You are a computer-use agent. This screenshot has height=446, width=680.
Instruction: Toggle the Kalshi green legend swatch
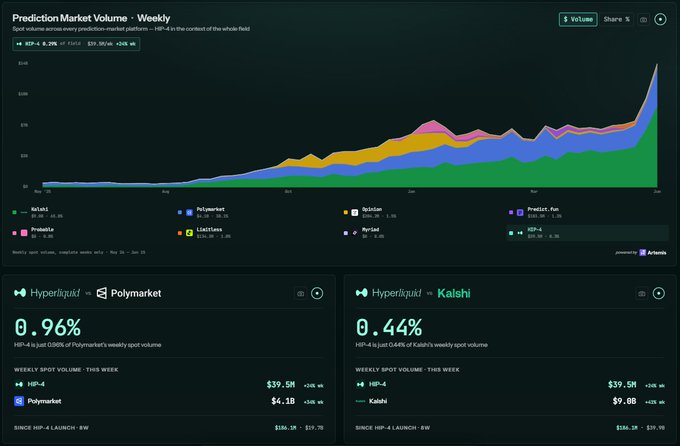click(14, 212)
